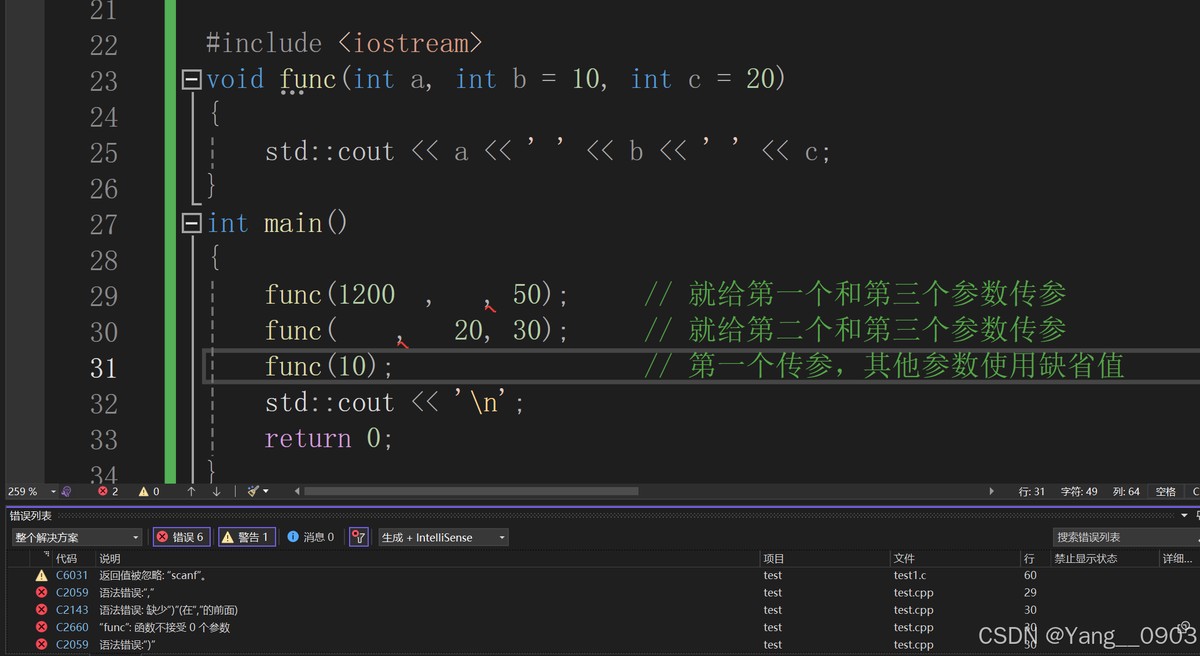Image resolution: width=1200 pixels, height=656 pixels.
Task: Toggle the 消息 0 messages filter
Action: 311,538
